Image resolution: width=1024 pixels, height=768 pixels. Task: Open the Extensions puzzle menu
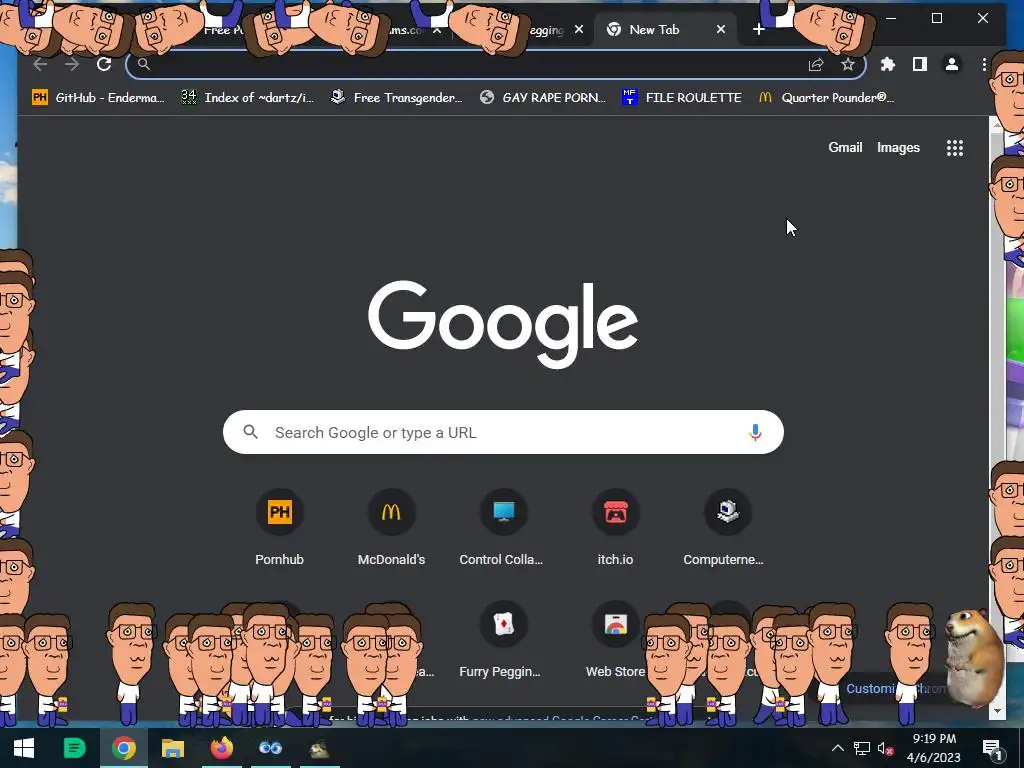pos(888,64)
